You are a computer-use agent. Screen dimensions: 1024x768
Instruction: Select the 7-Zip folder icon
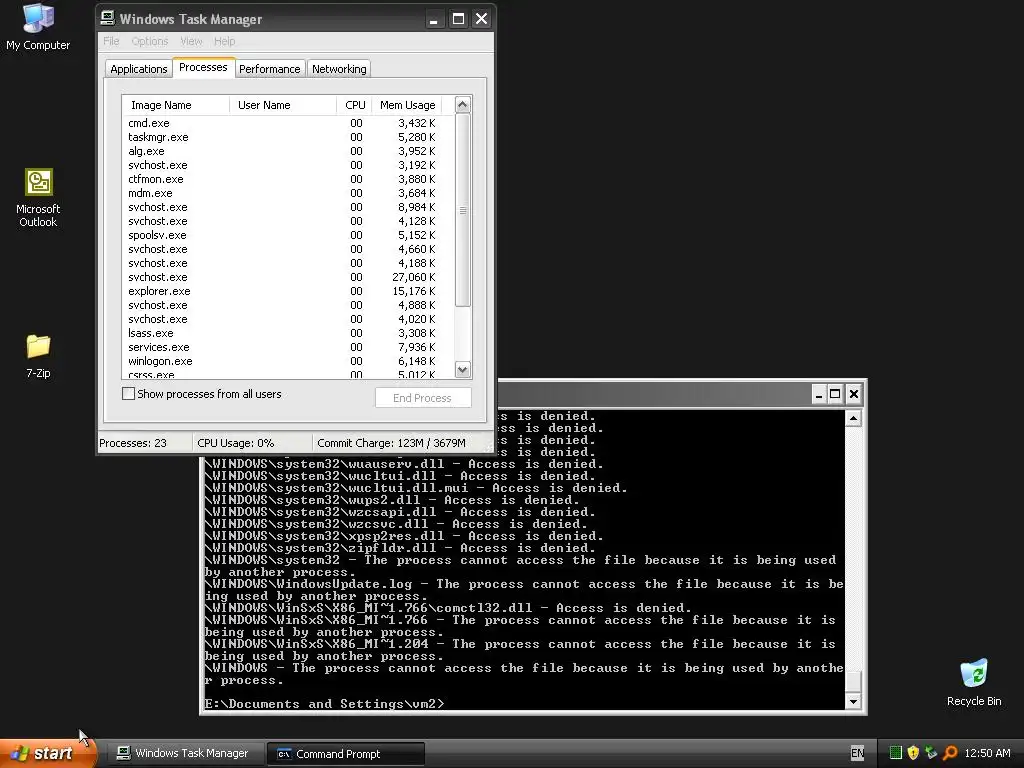[x=38, y=356]
